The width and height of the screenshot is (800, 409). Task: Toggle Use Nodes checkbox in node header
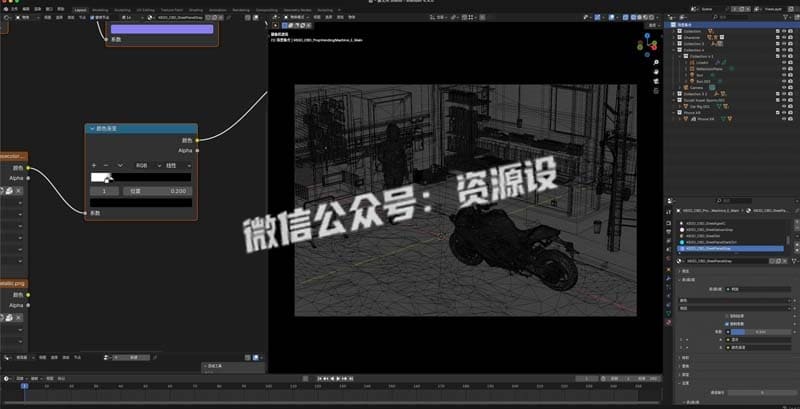point(92,17)
